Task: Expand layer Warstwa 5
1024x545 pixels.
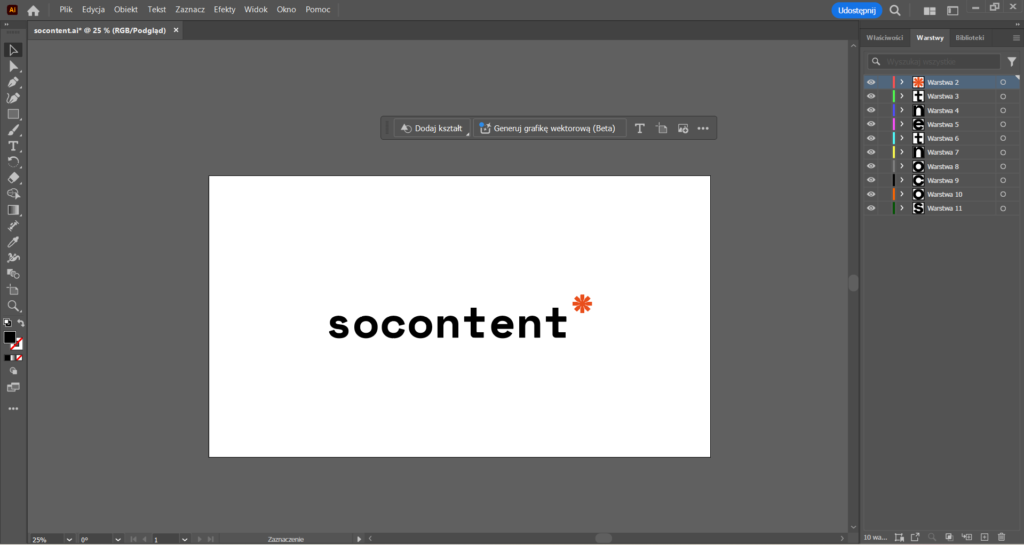Action: click(x=902, y=124)
